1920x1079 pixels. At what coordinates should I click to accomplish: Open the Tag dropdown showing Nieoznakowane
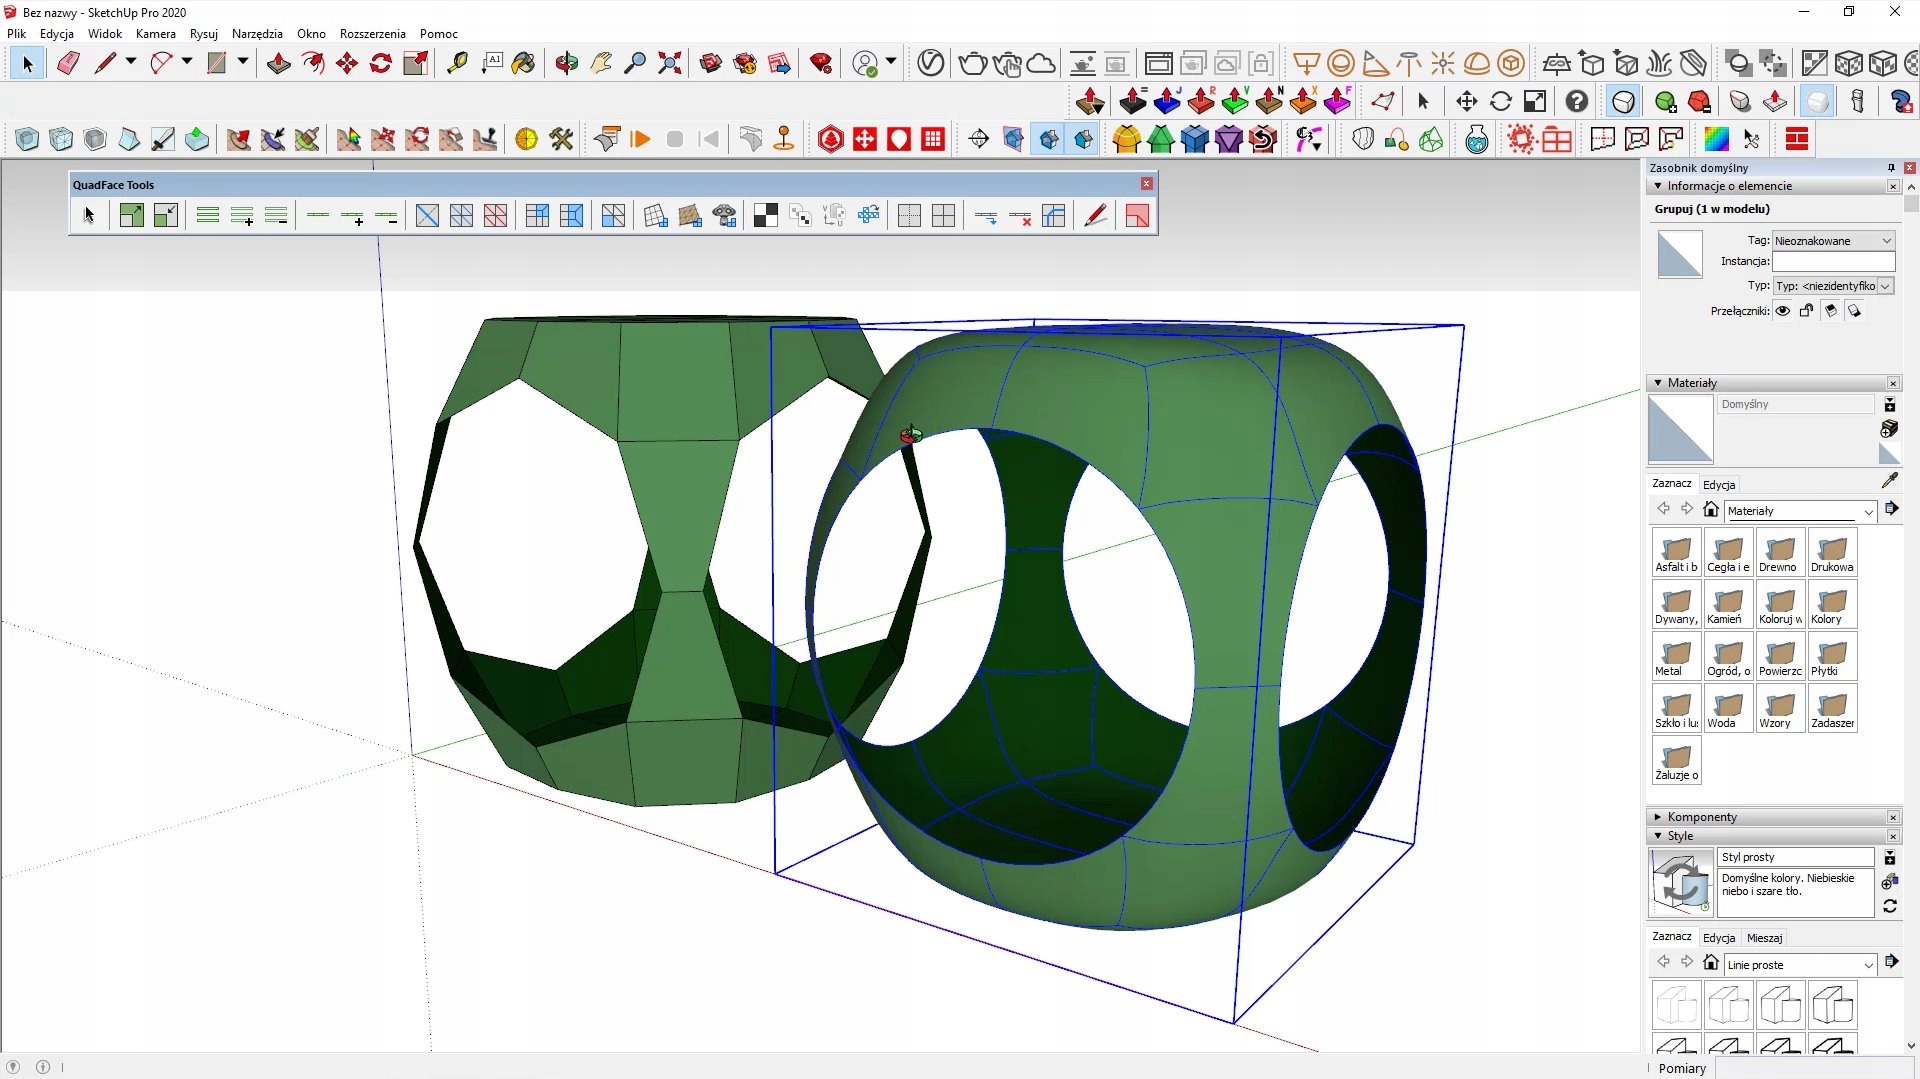tap(1833, 241)
